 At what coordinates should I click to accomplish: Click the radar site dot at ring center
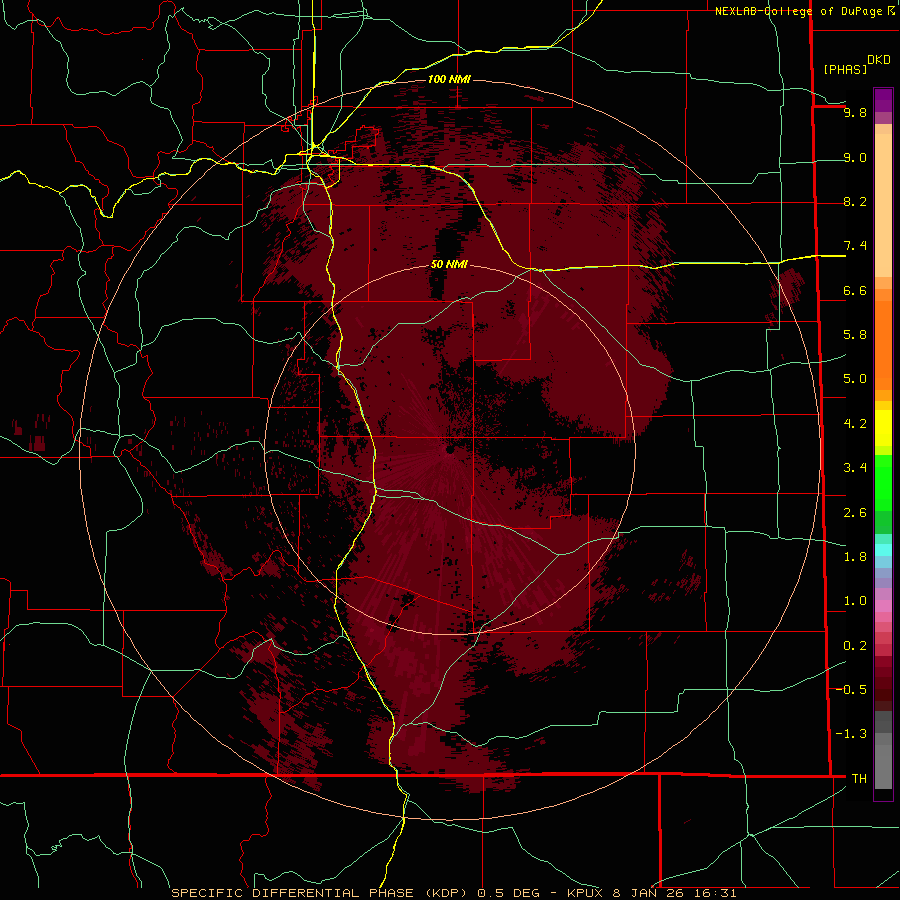[x=450, y=450]
